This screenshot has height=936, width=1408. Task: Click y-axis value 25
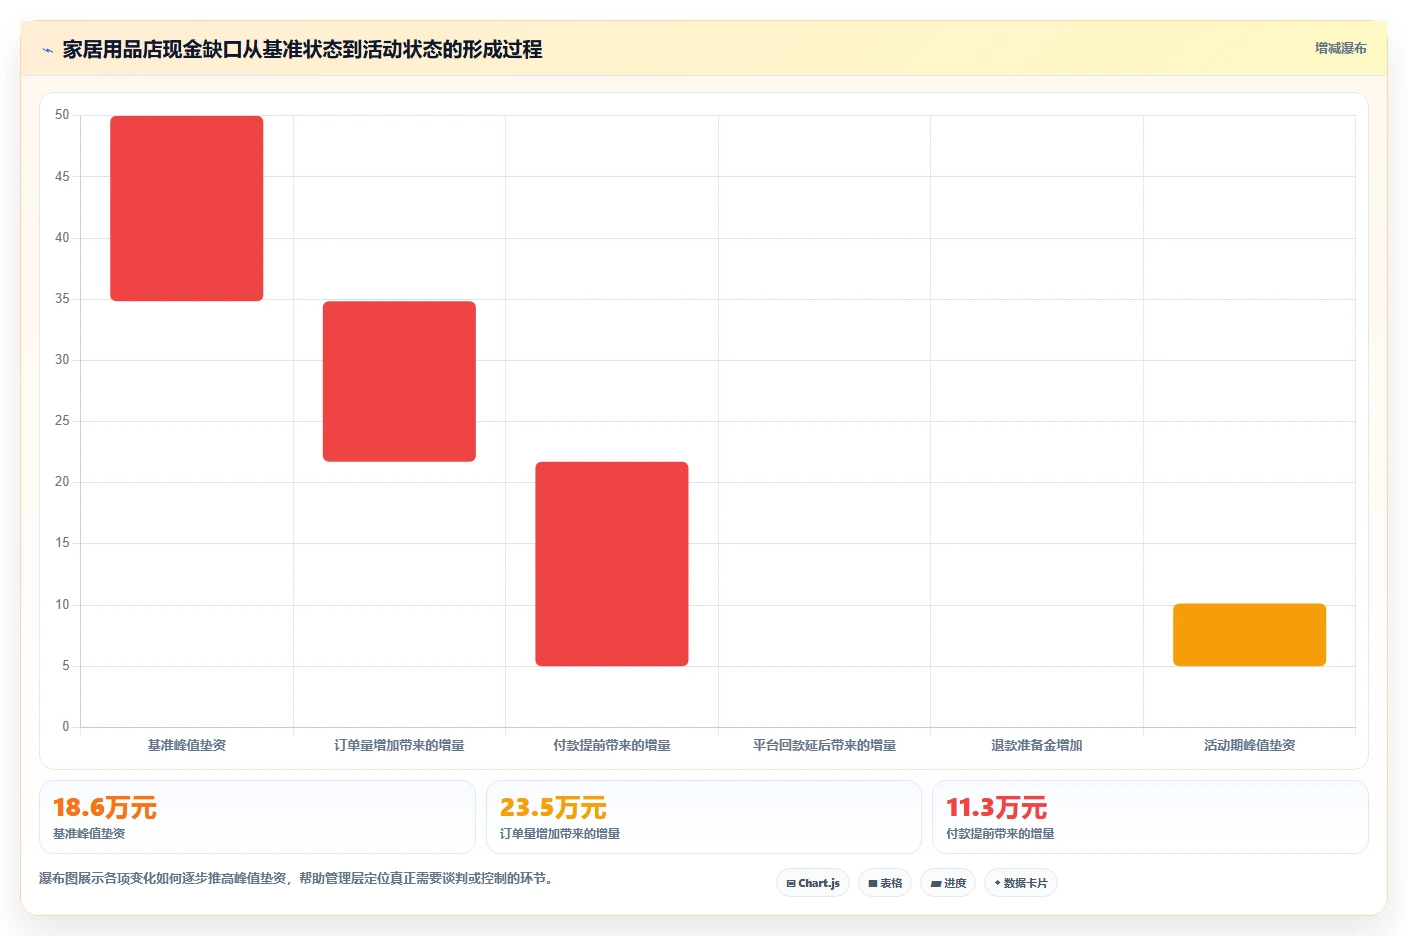62,421
